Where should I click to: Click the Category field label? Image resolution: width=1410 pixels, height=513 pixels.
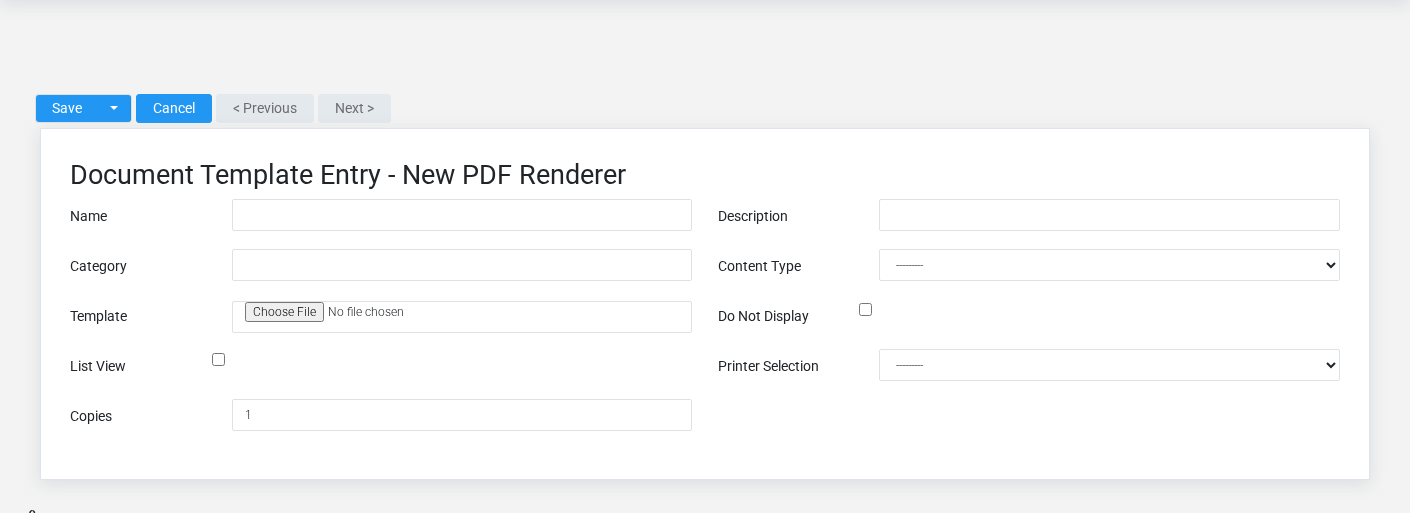[98, 266]
